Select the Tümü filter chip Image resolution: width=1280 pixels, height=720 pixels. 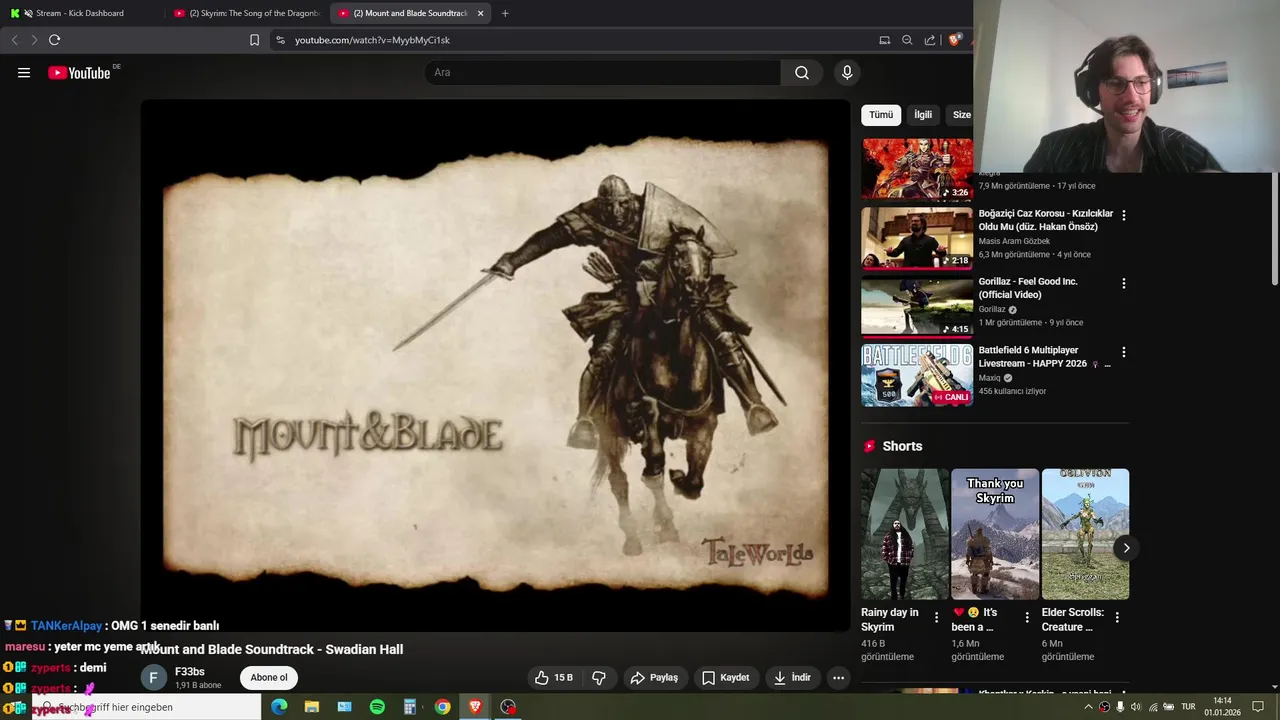point(881,115)
